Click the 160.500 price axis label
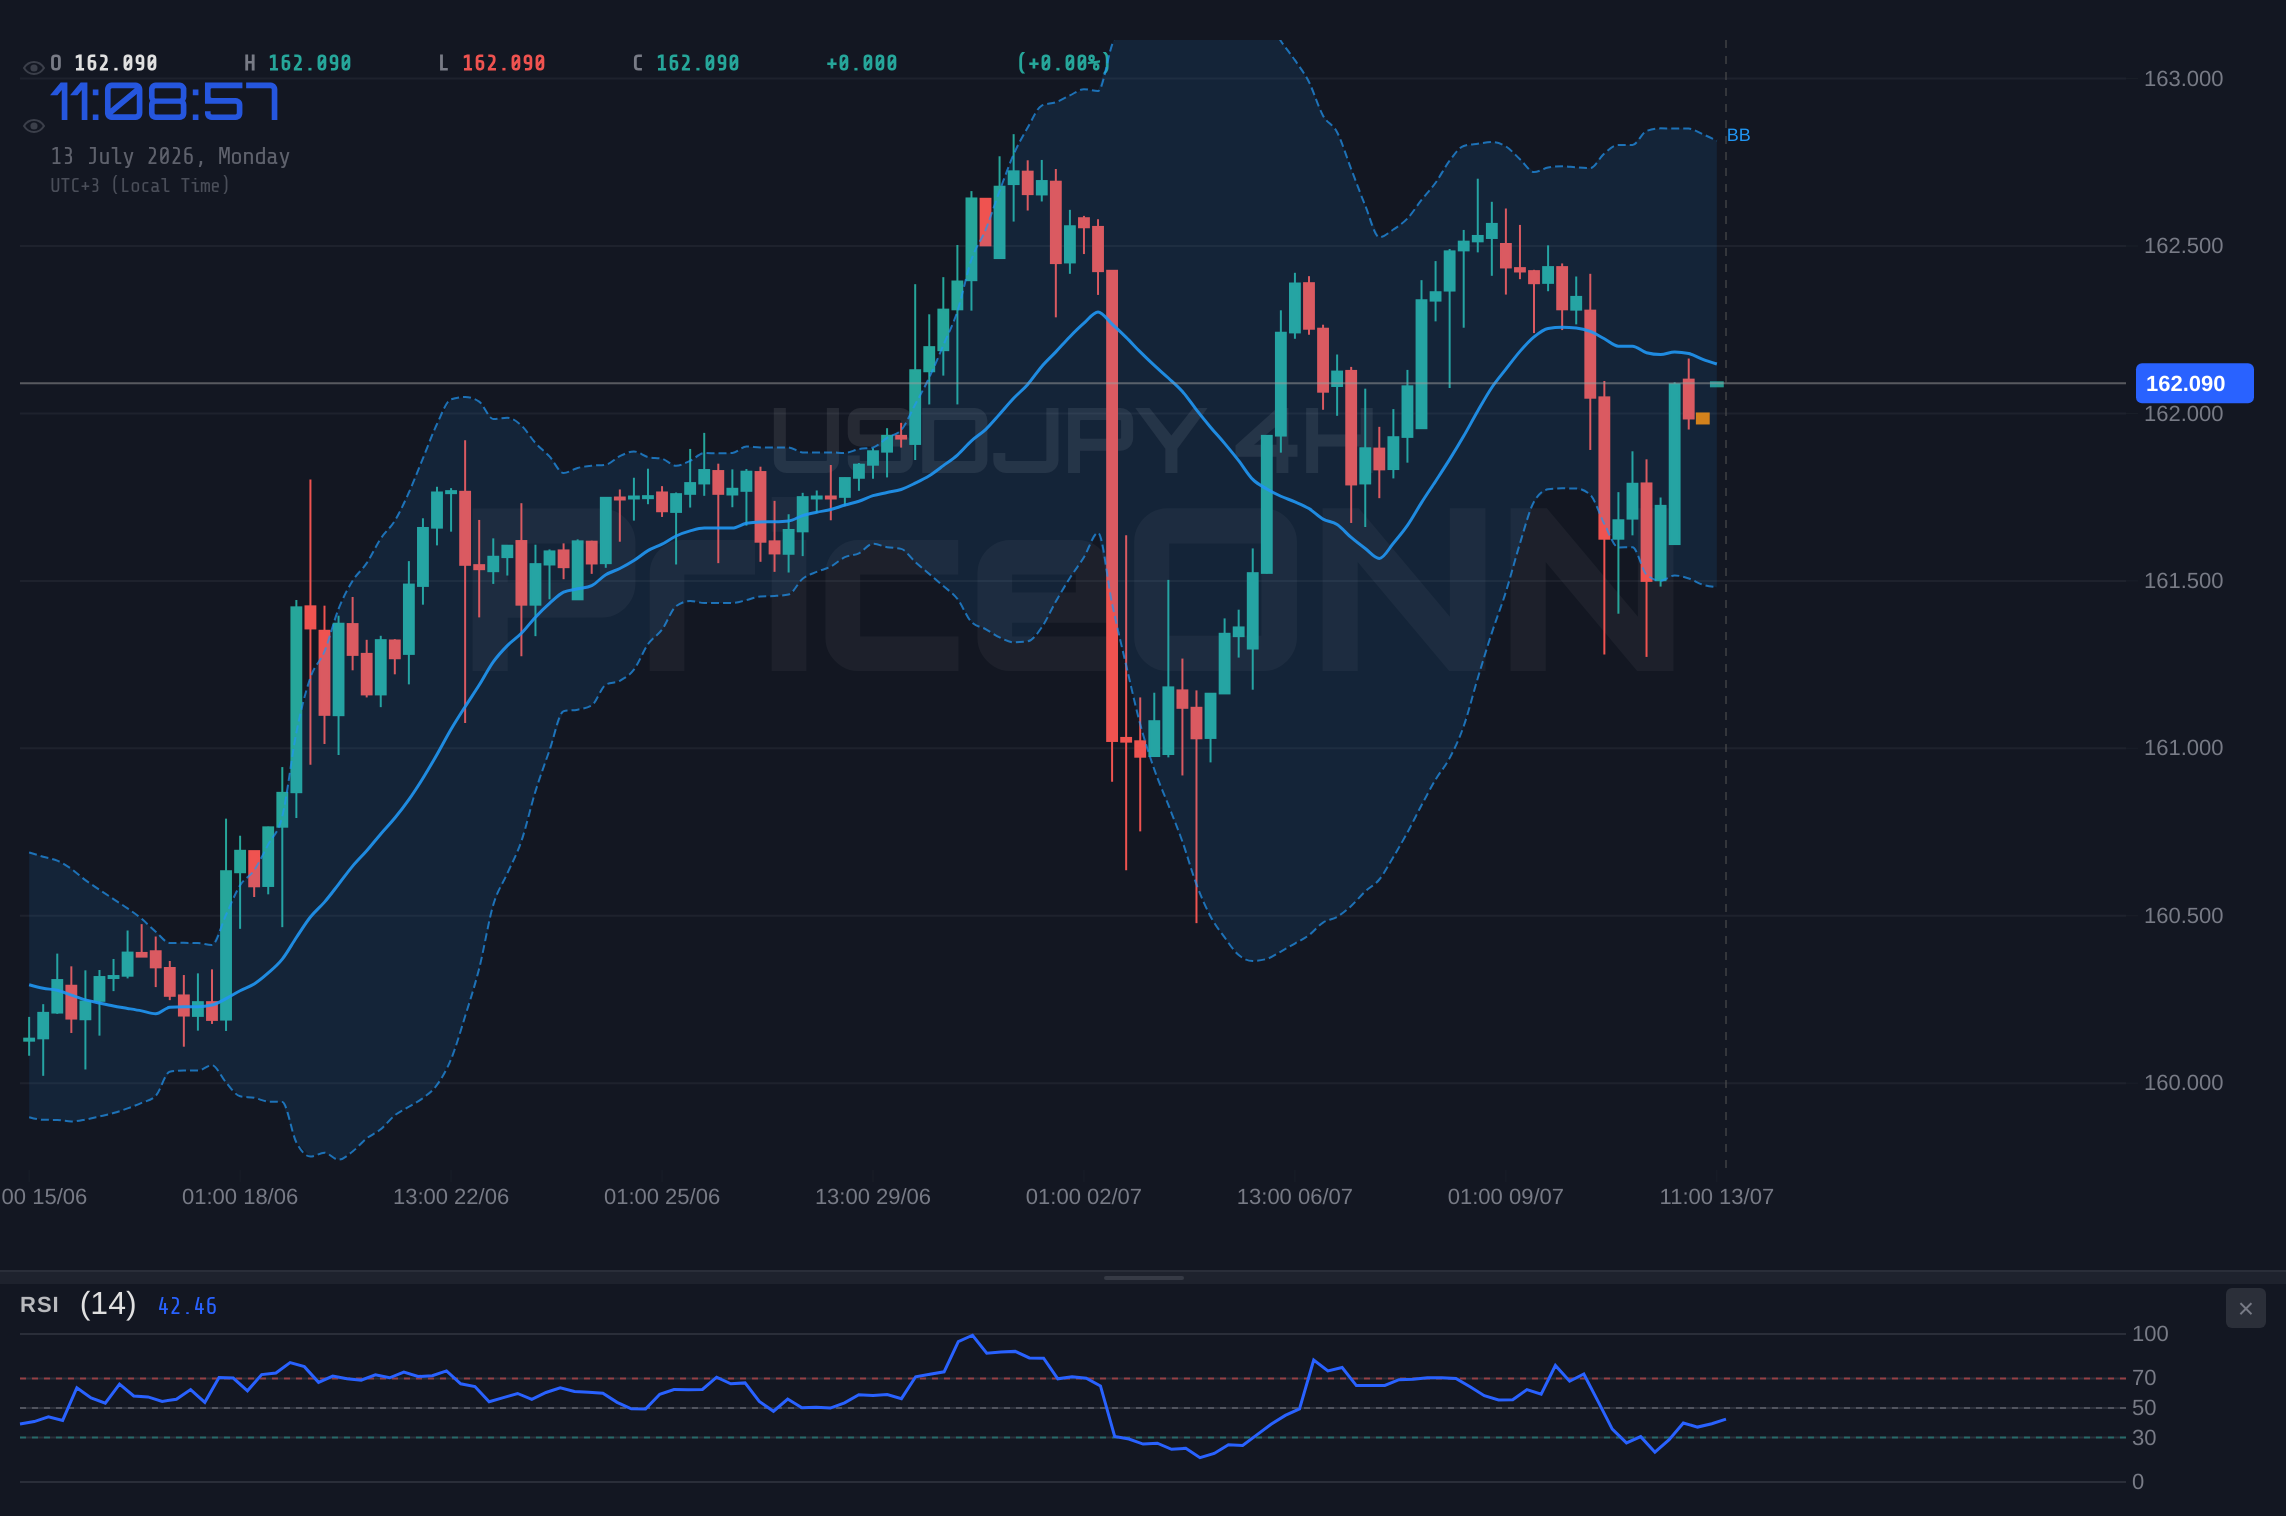2286x1516 pixels. (x=2183, y=916)
